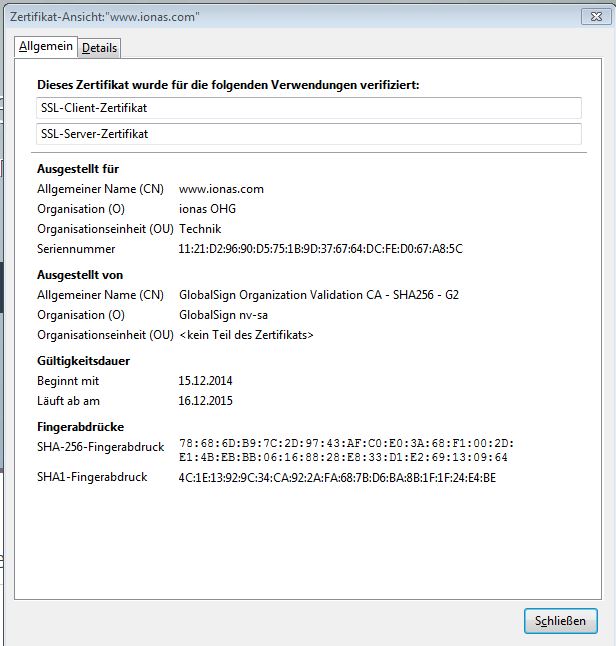The height and width of the screenshot is (646, 616).
Task: Click the organisation value ionas OHG
Action: click(x=207, y=209)
